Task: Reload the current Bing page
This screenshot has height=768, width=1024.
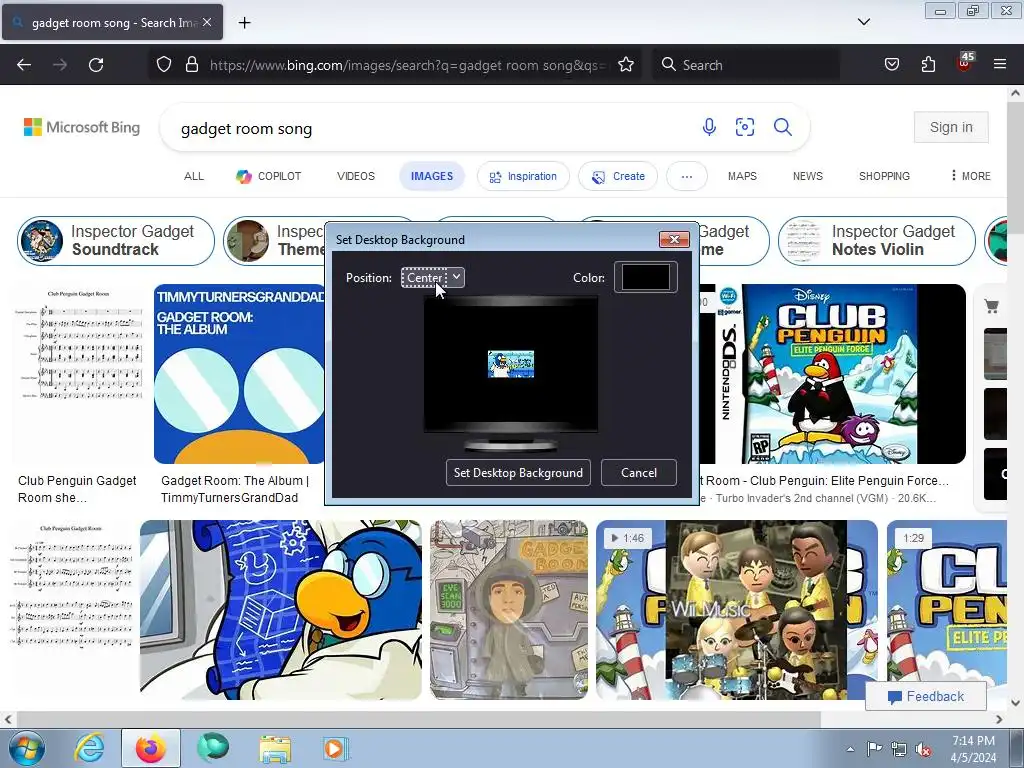Action: tap(96, 65)
